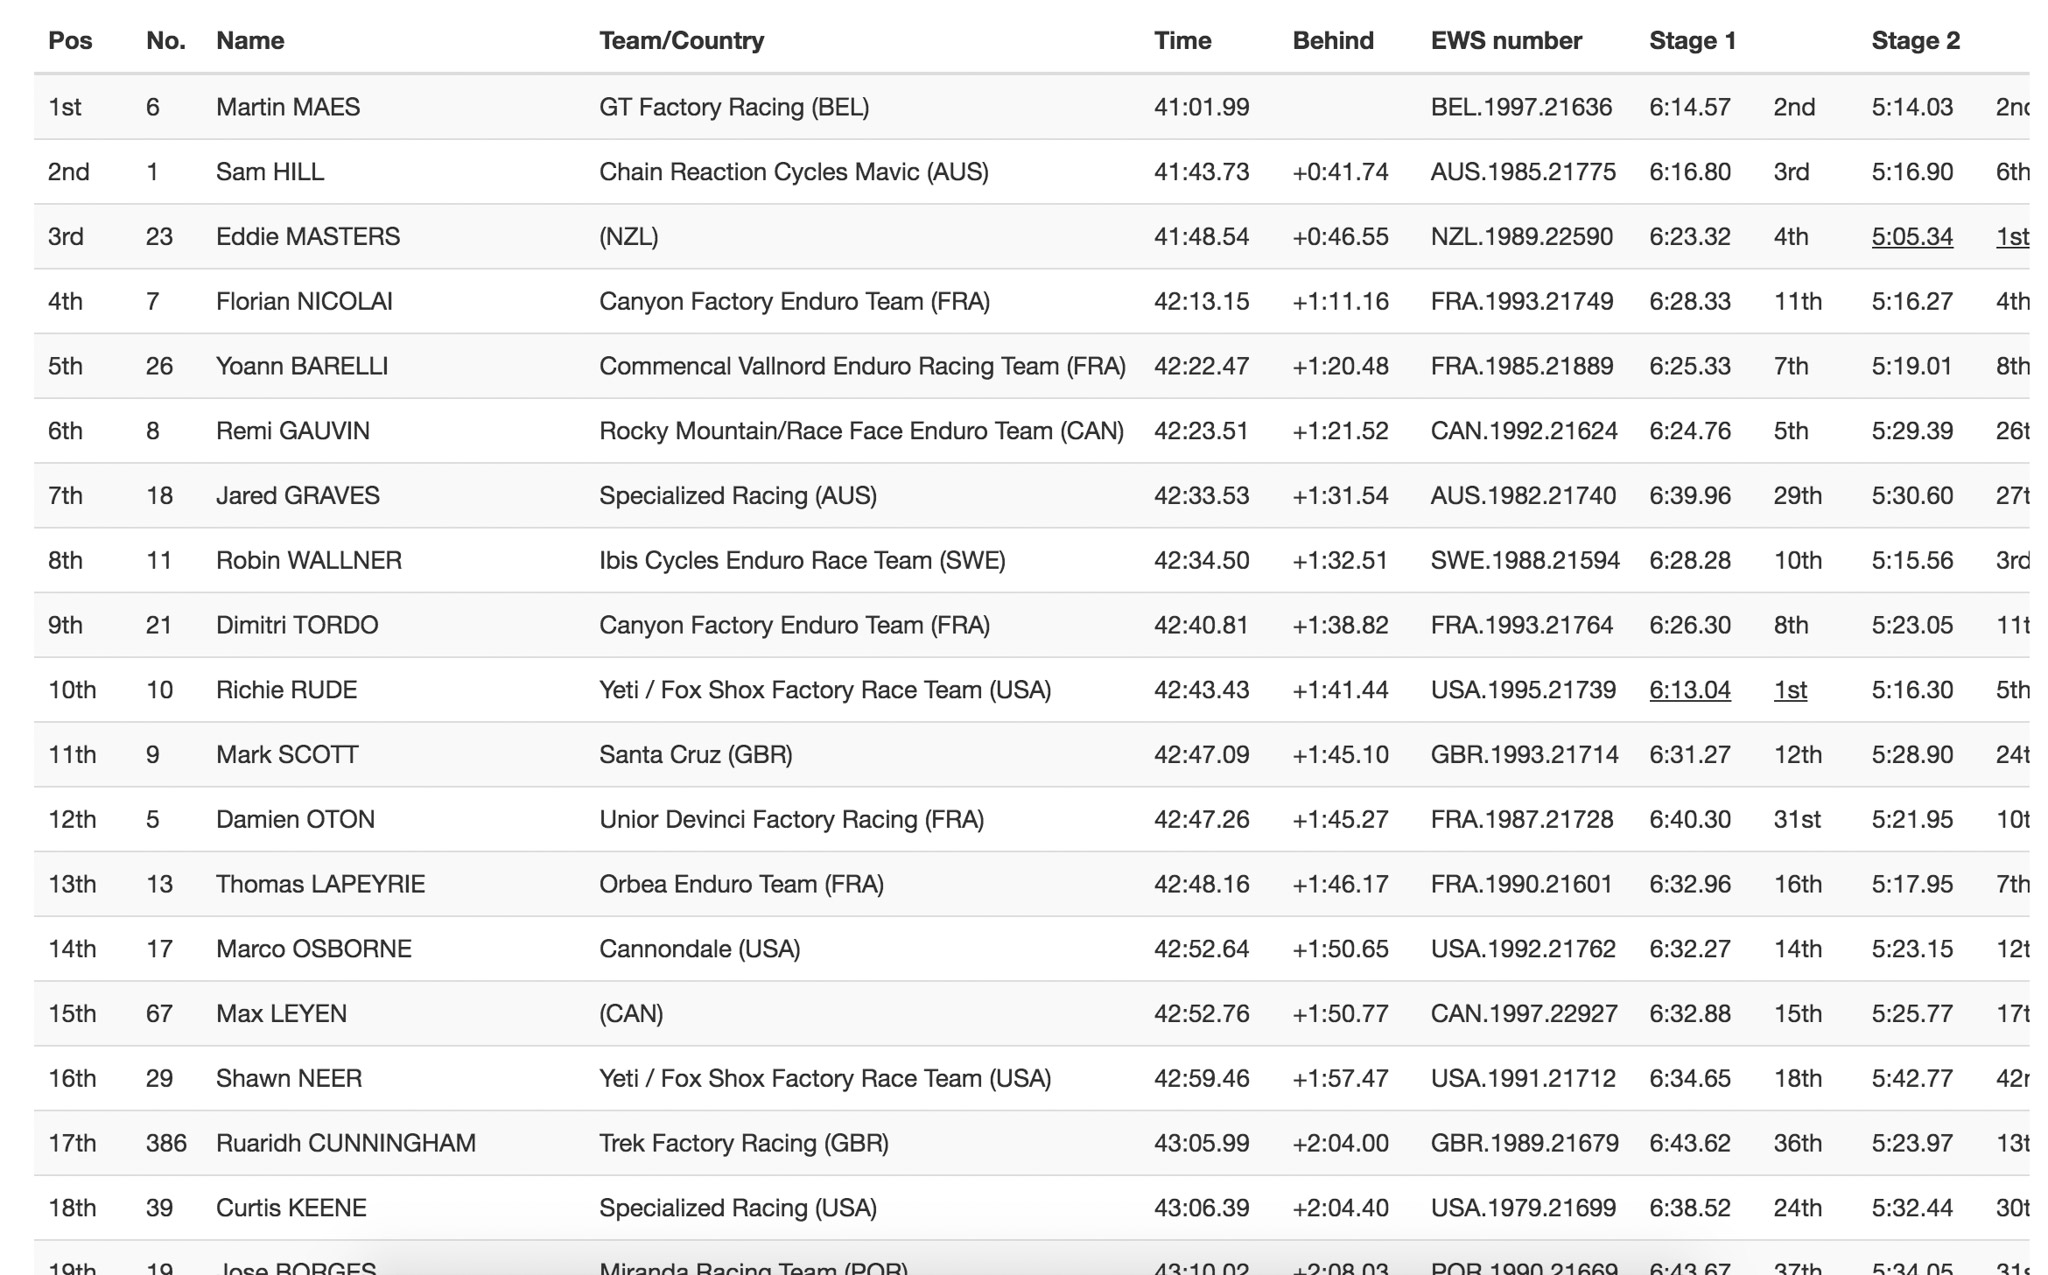The width and height of the screenshot is (2048, 1275).
Task: Click the Jared GRAVES row name
Action: pos(297,496)
